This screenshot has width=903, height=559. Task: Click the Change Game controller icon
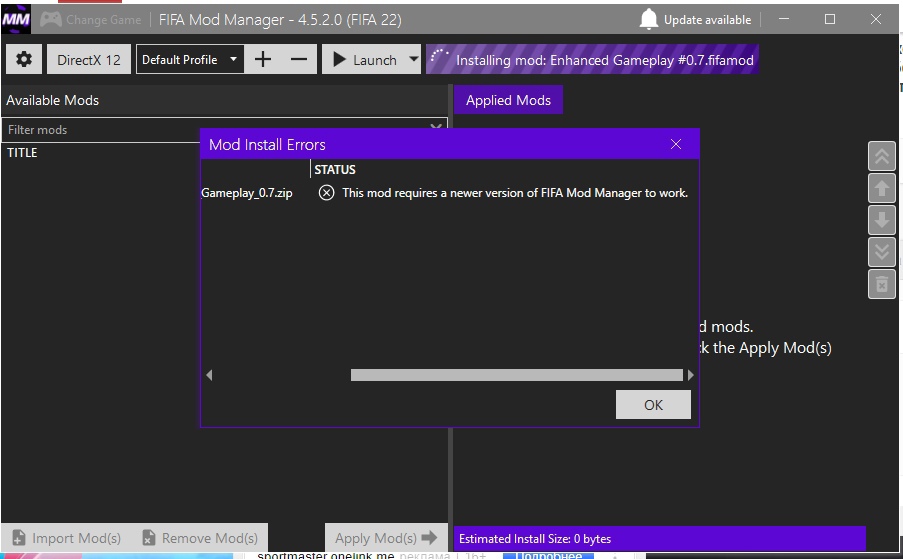(x=51, y=19)
